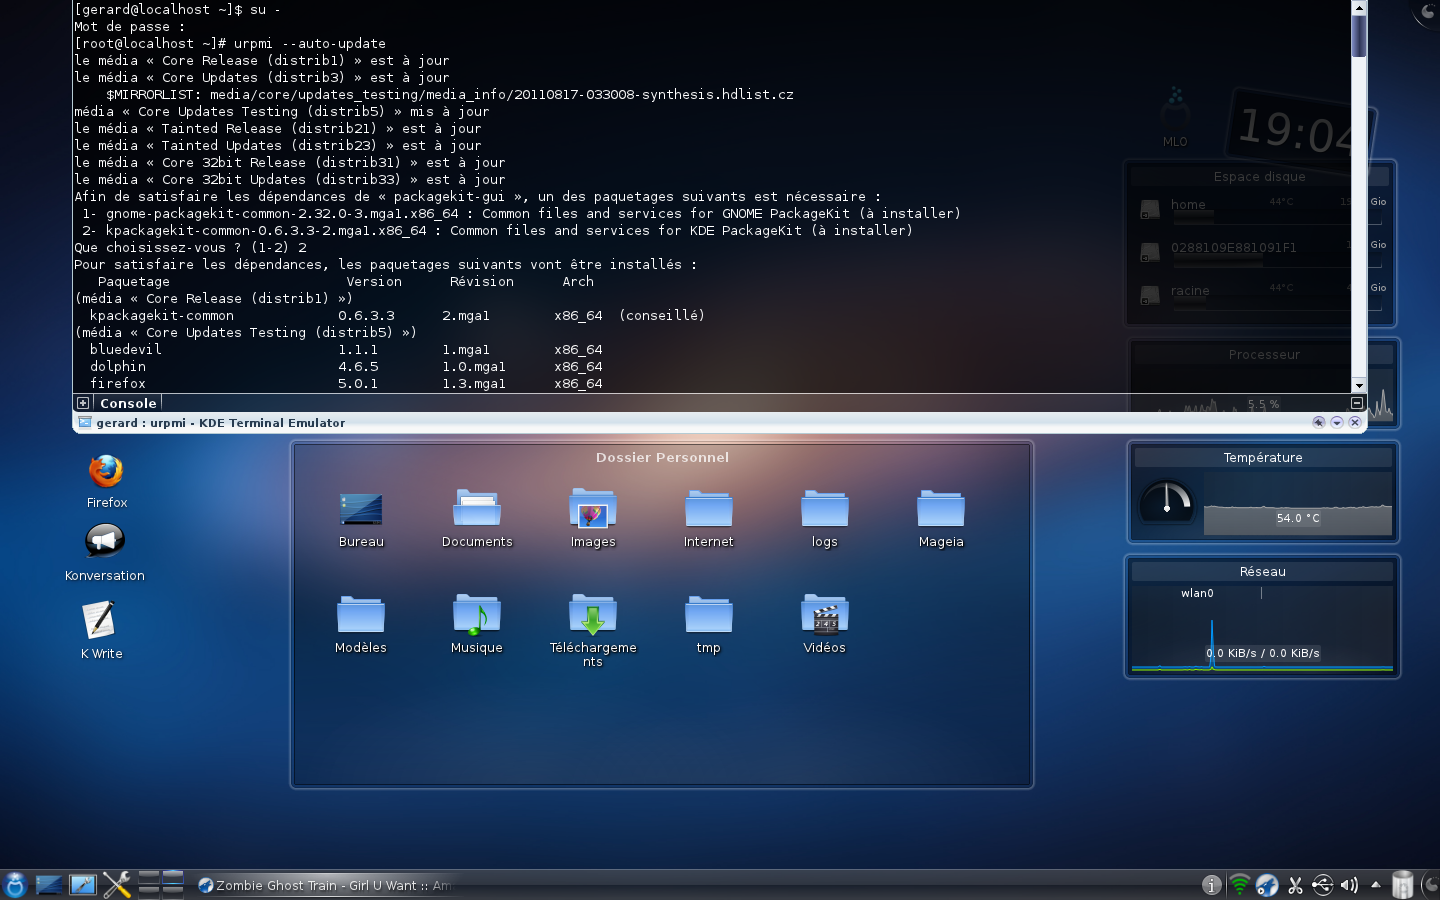Click the Amarok wolf tray icon

(1267, 885)
